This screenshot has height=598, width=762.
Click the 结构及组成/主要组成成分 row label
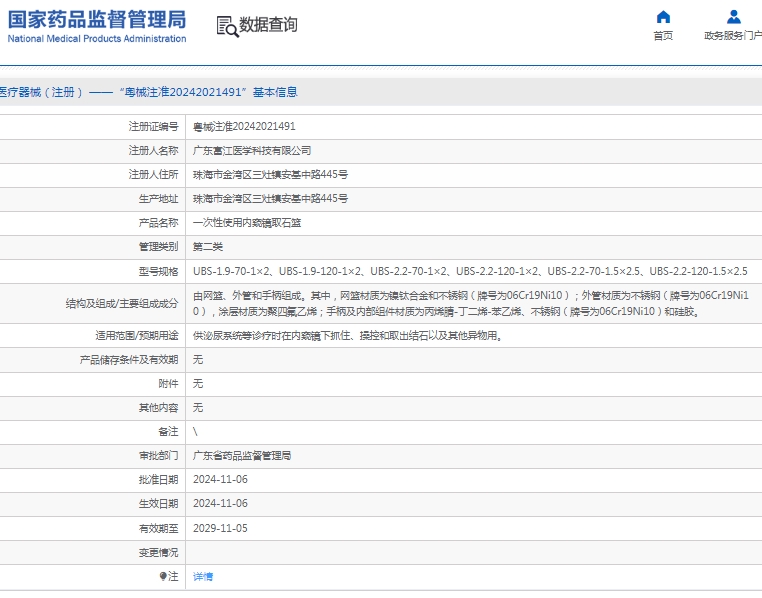(x=122, y=304)
